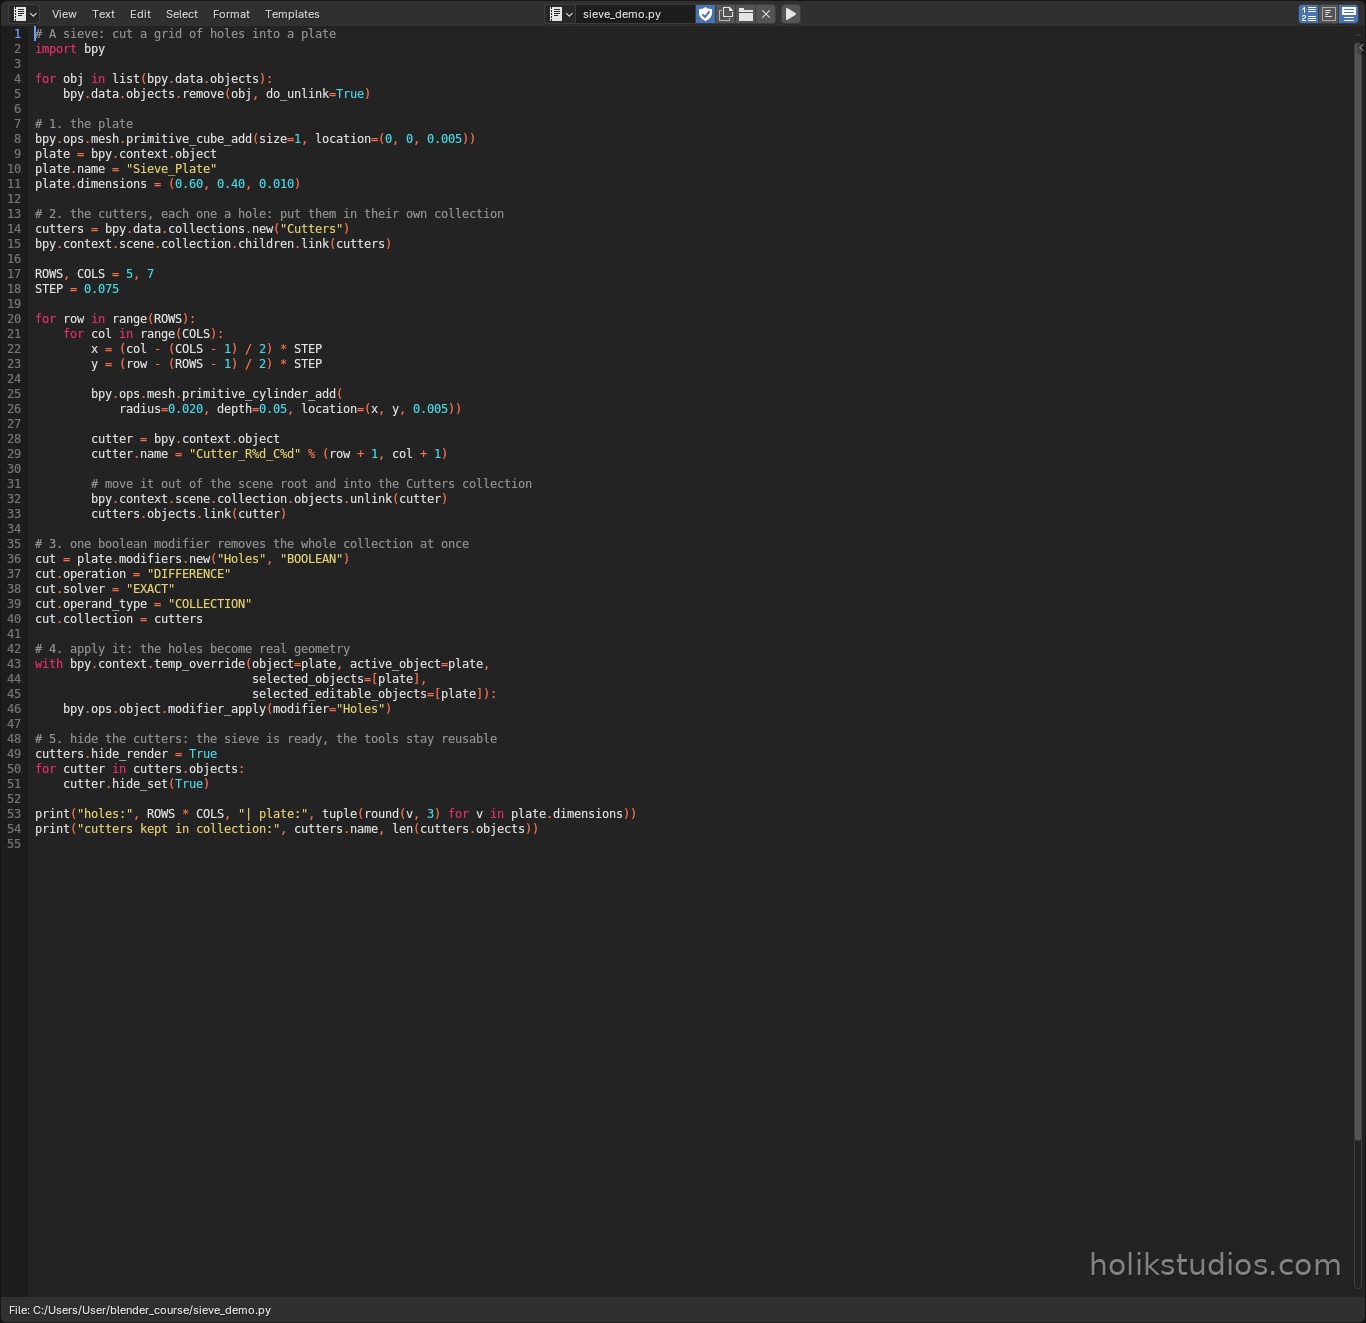
Task: Click the 'cutters.hide_render = True' line
Action: pos(126,754)
